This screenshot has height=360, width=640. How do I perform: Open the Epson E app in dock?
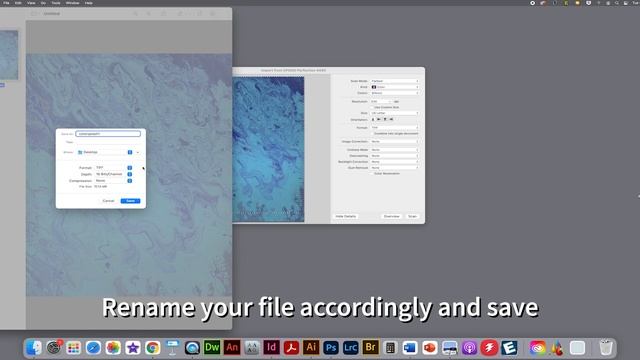click(x=509, y=348)
